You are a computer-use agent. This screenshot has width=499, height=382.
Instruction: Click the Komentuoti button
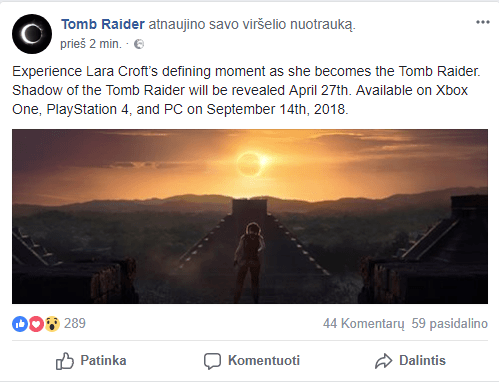[252, 361]
